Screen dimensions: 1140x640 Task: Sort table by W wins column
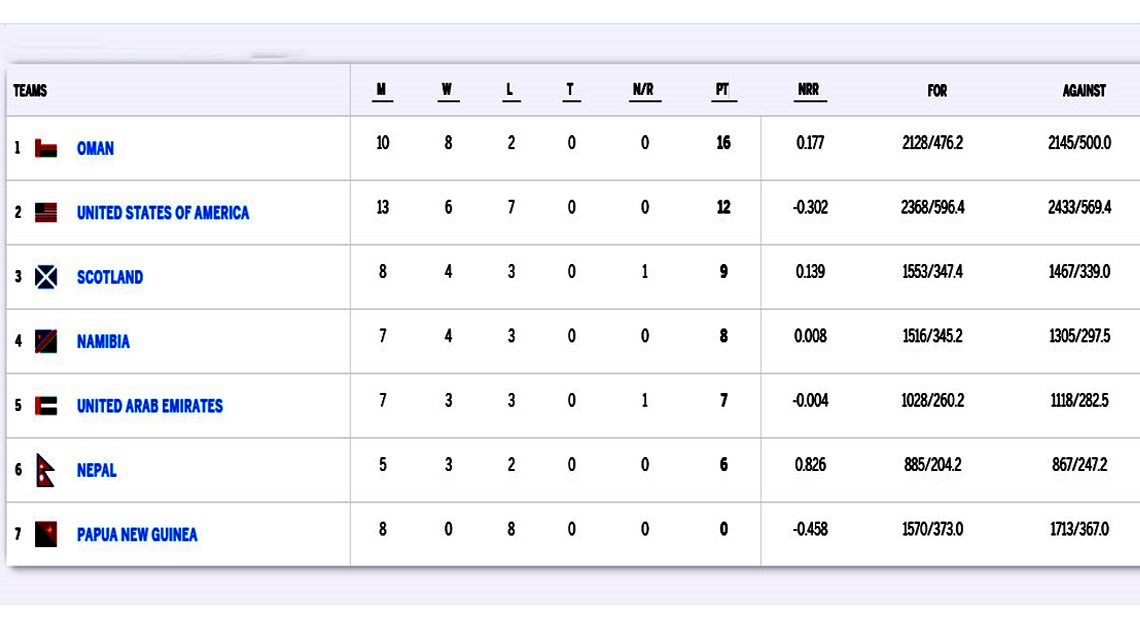click(447, 90)
